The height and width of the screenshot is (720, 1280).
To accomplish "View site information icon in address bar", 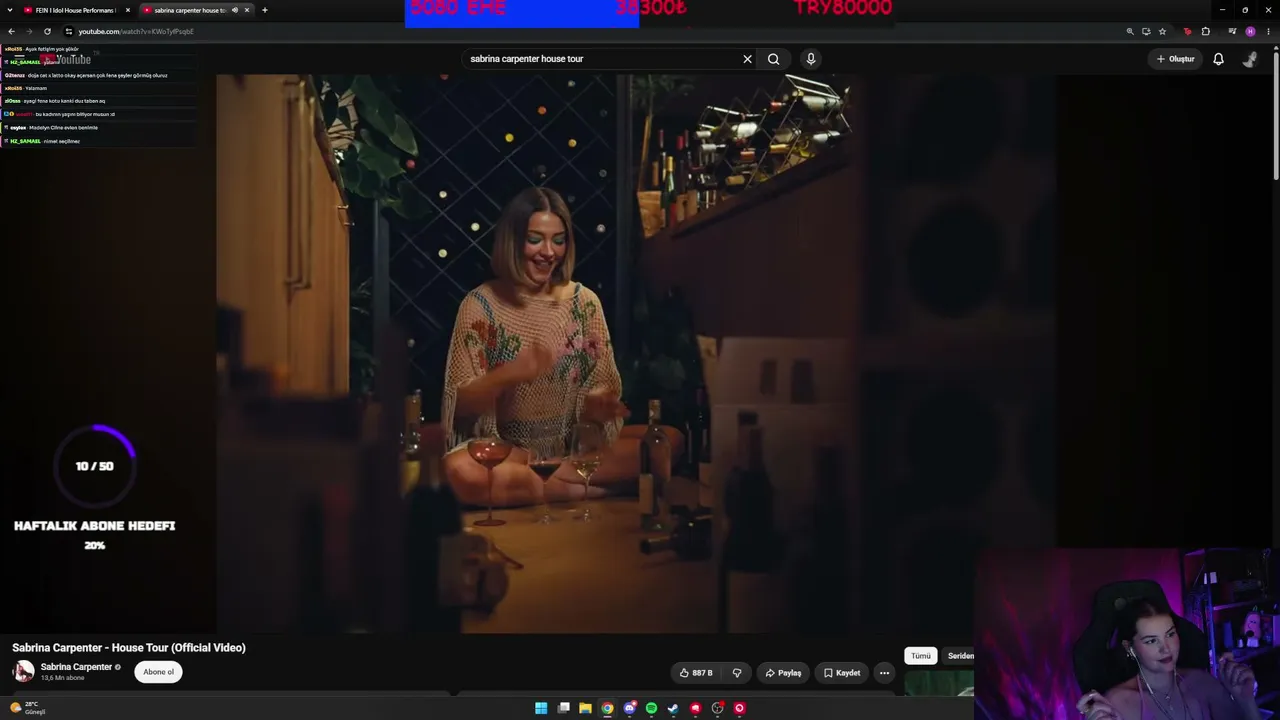I will (68, 31).
